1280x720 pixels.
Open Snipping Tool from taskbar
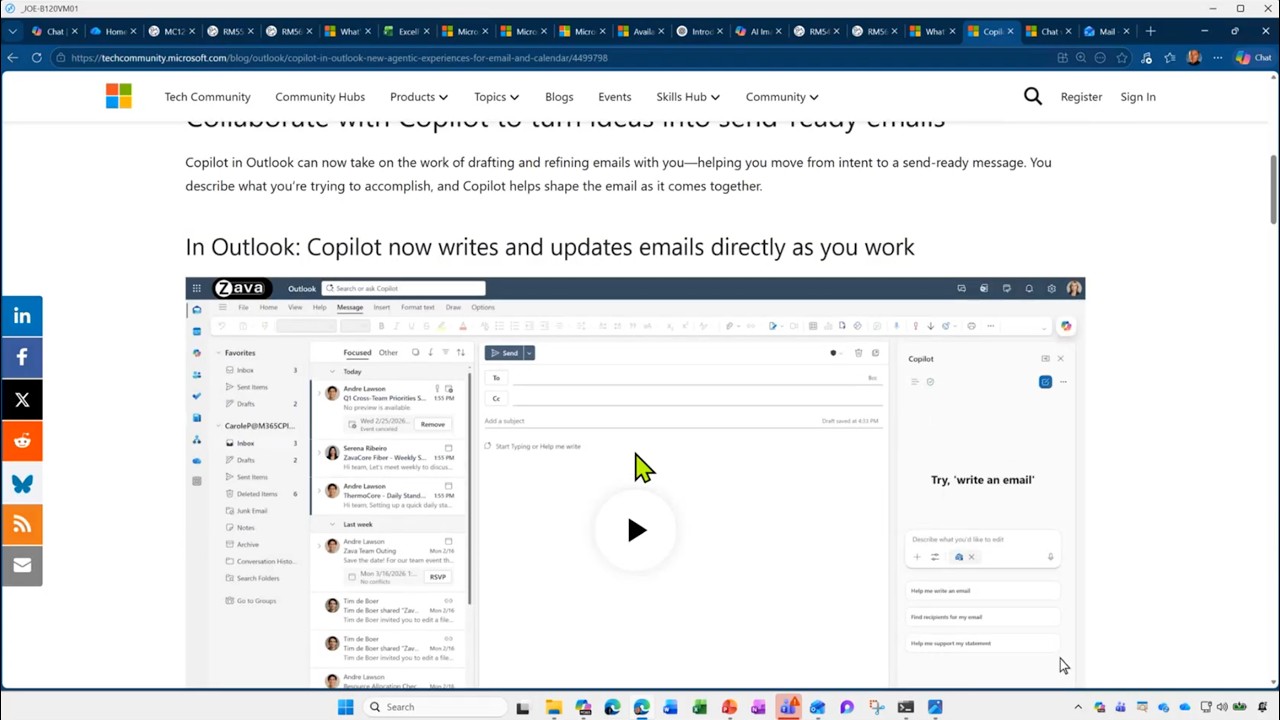tap(876, 707)
